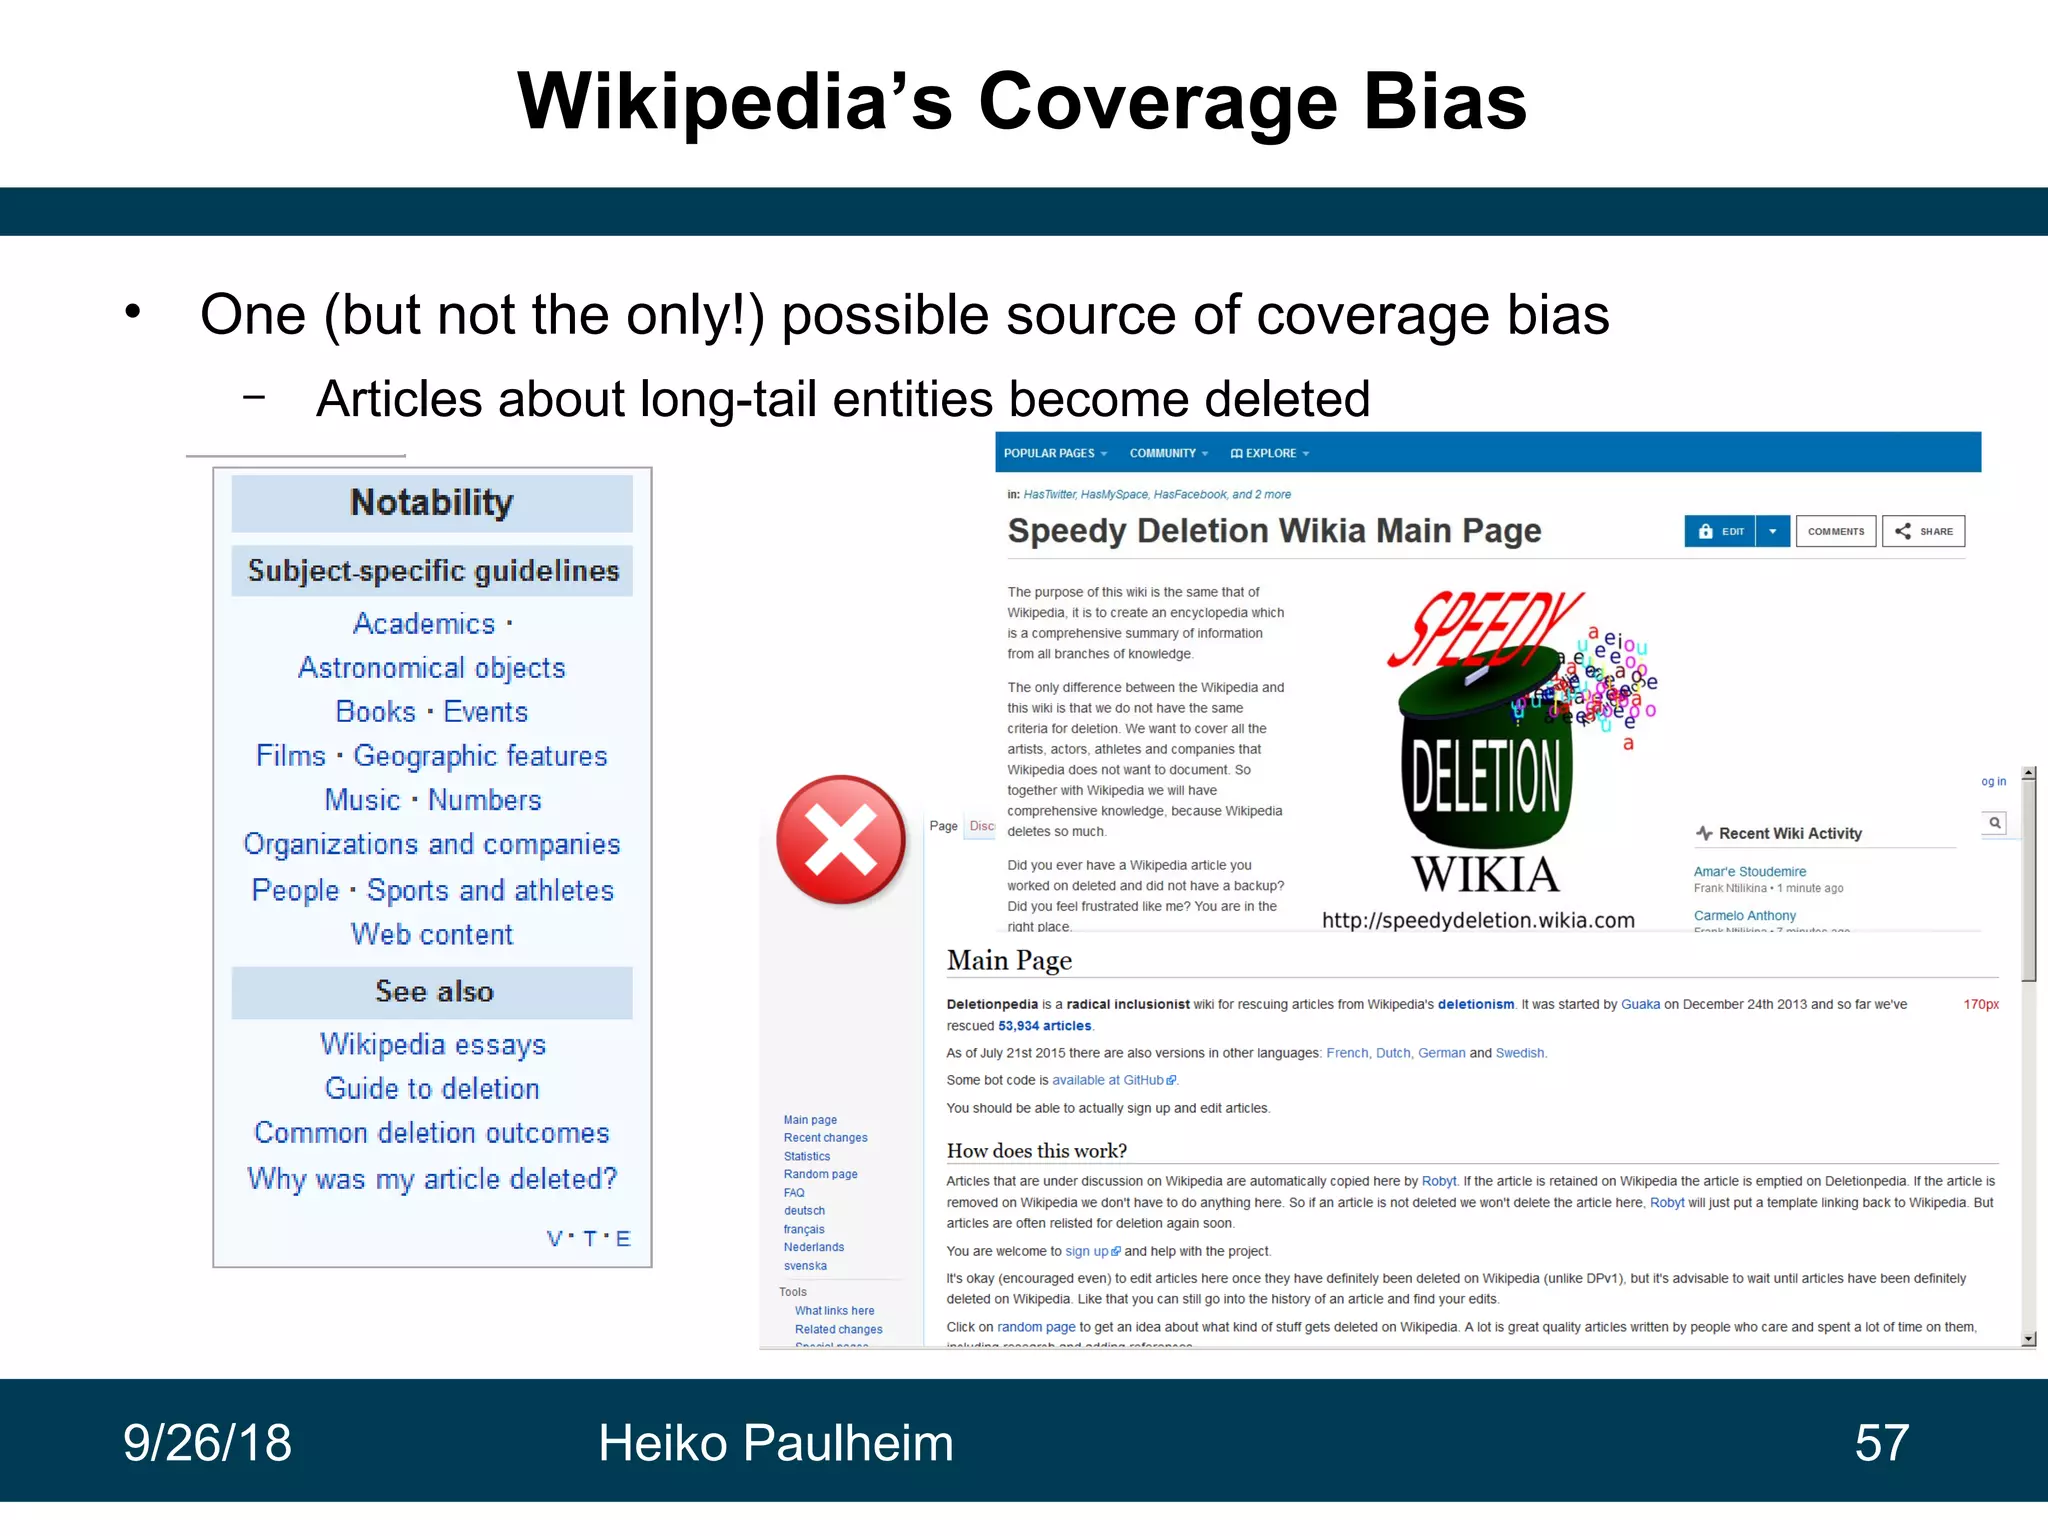Click scrollbar up arrow on Deletionpedia page
2048x1536 pixels.
(x=2029, y=773)
